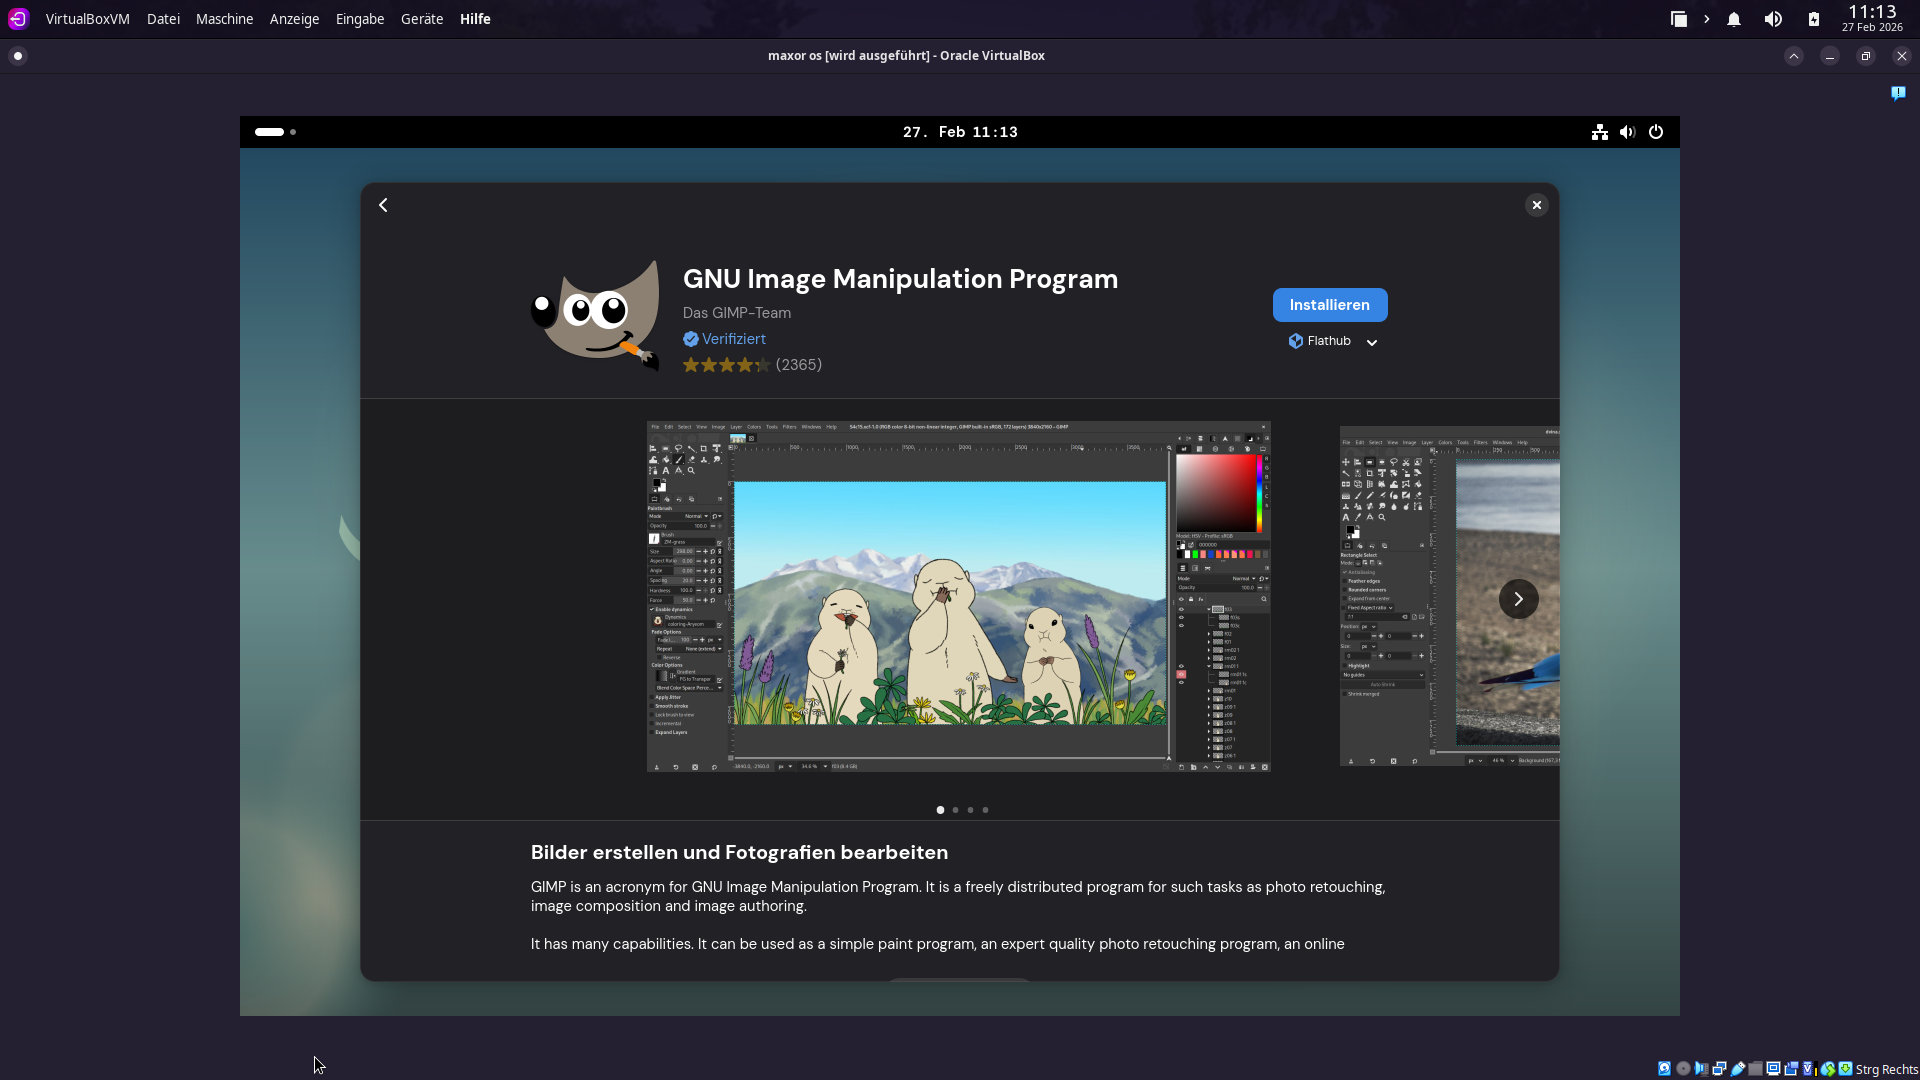Viewport: 1920px width, 1080px height.
Task: Click the Installieren button
Action: (1329, 305)
